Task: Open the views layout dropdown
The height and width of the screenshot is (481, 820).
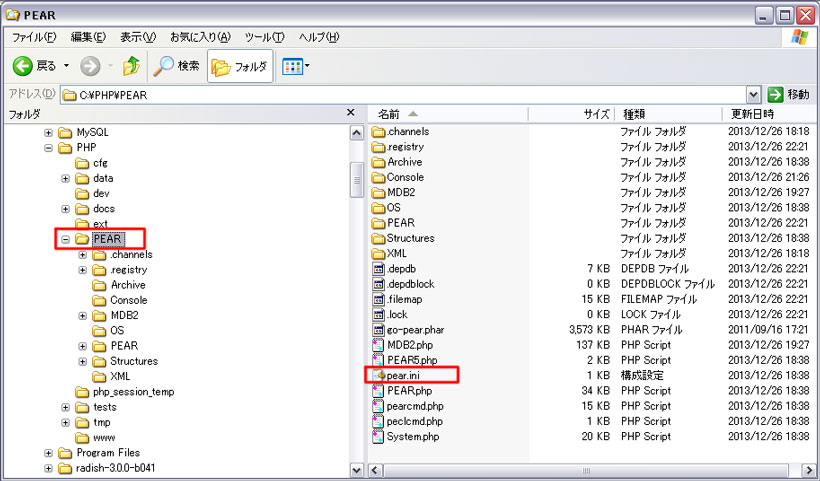Action: (x=295, y=66)
